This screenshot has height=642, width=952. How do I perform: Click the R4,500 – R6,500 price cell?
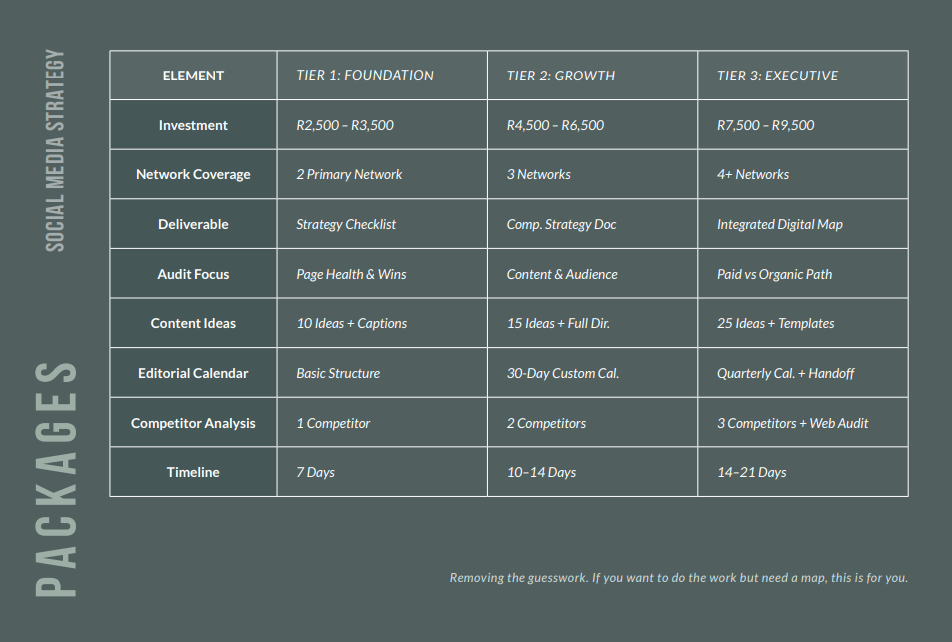click(555, 126)
